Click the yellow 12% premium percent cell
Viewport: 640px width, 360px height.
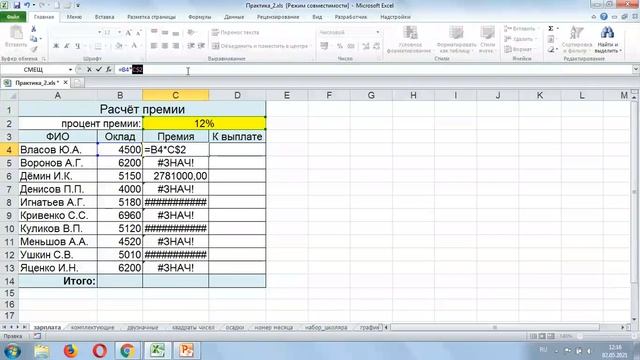204,123
